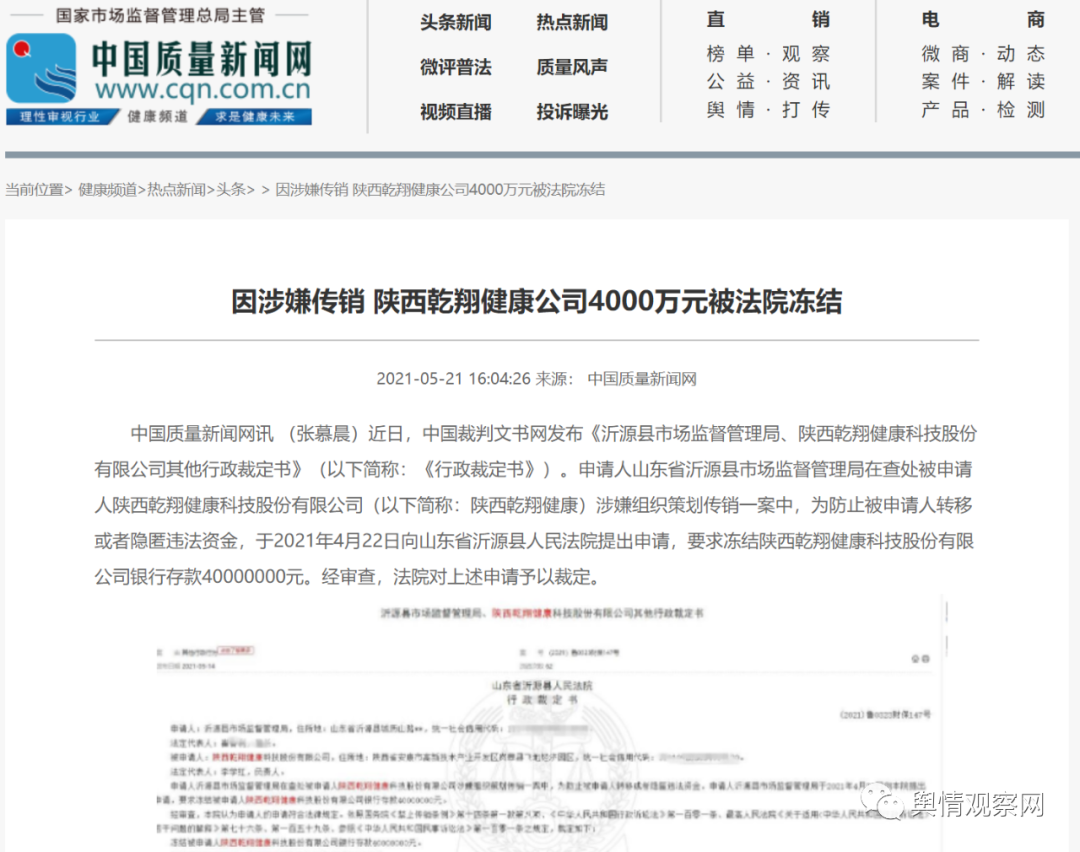Click the publish date 2021-05-21 16:04:26
This screenshot has width=1080, height=852.
453,379
